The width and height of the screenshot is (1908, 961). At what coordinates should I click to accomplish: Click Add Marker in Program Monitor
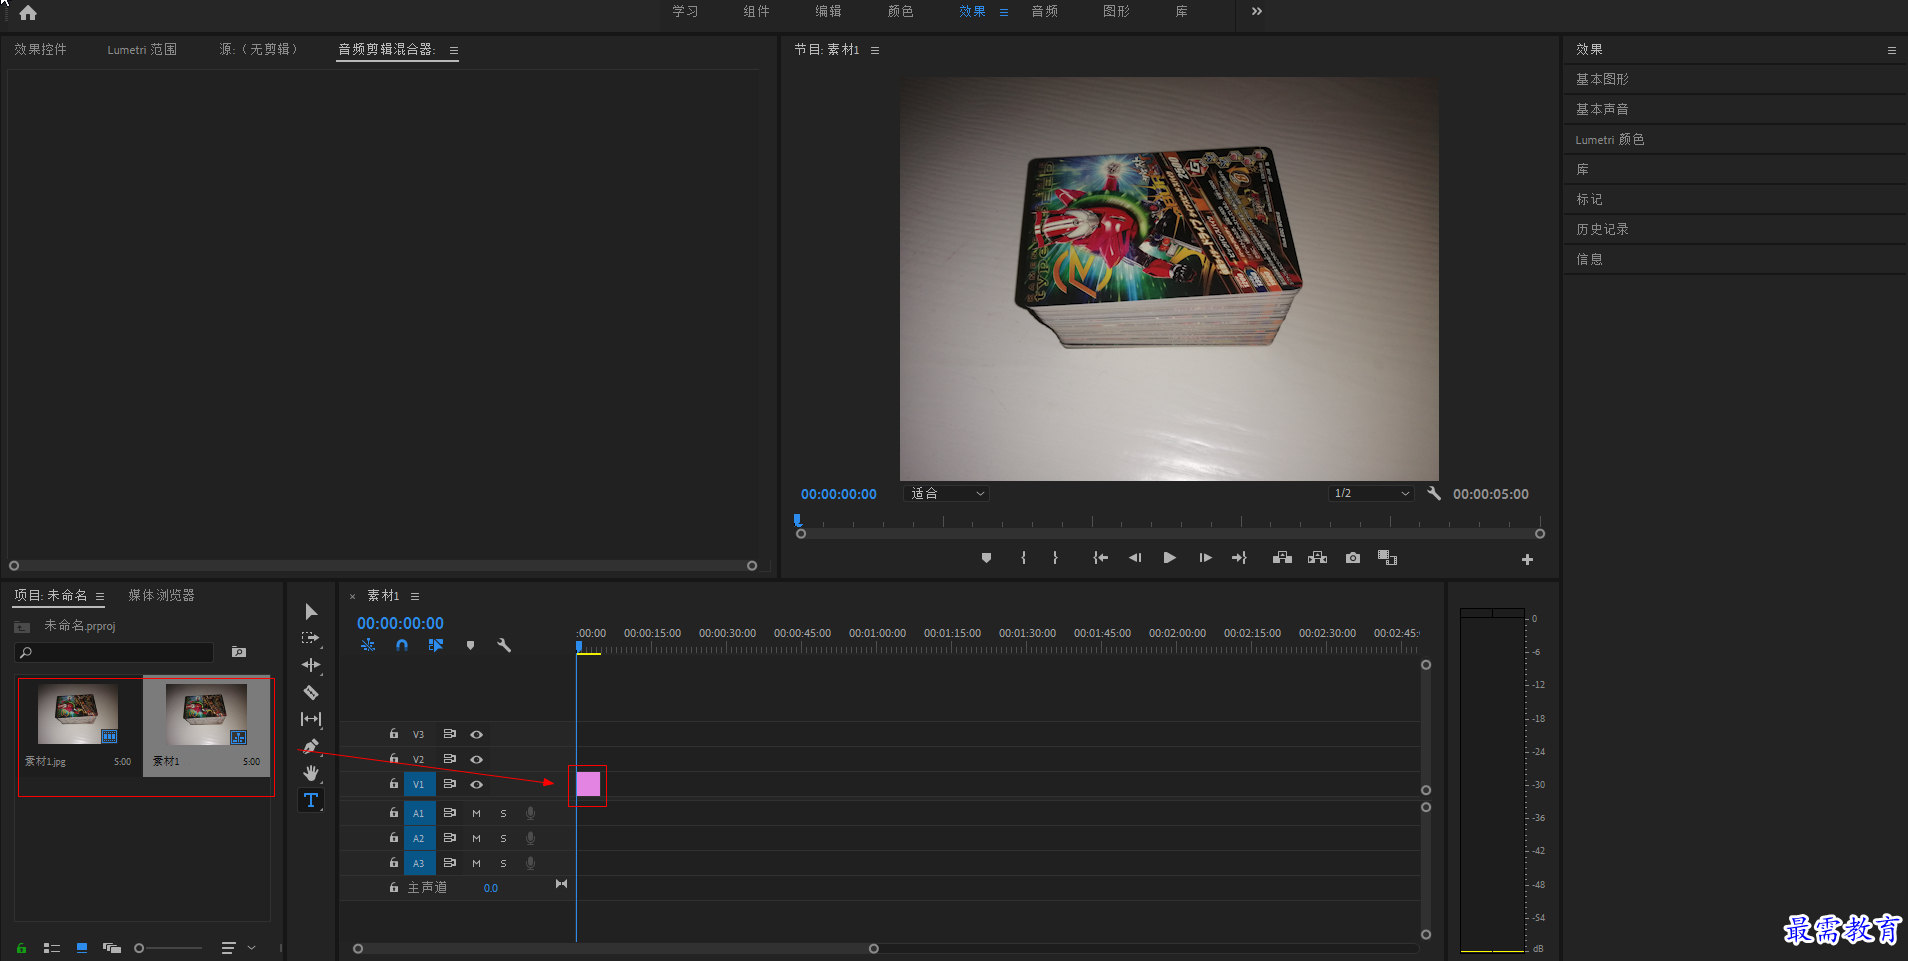click(986, 558)
